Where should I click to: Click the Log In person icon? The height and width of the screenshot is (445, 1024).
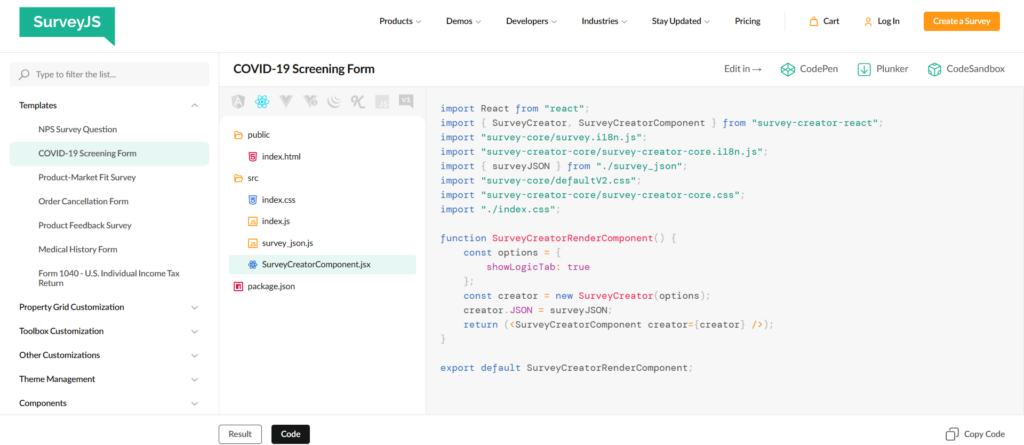[868, 21]
